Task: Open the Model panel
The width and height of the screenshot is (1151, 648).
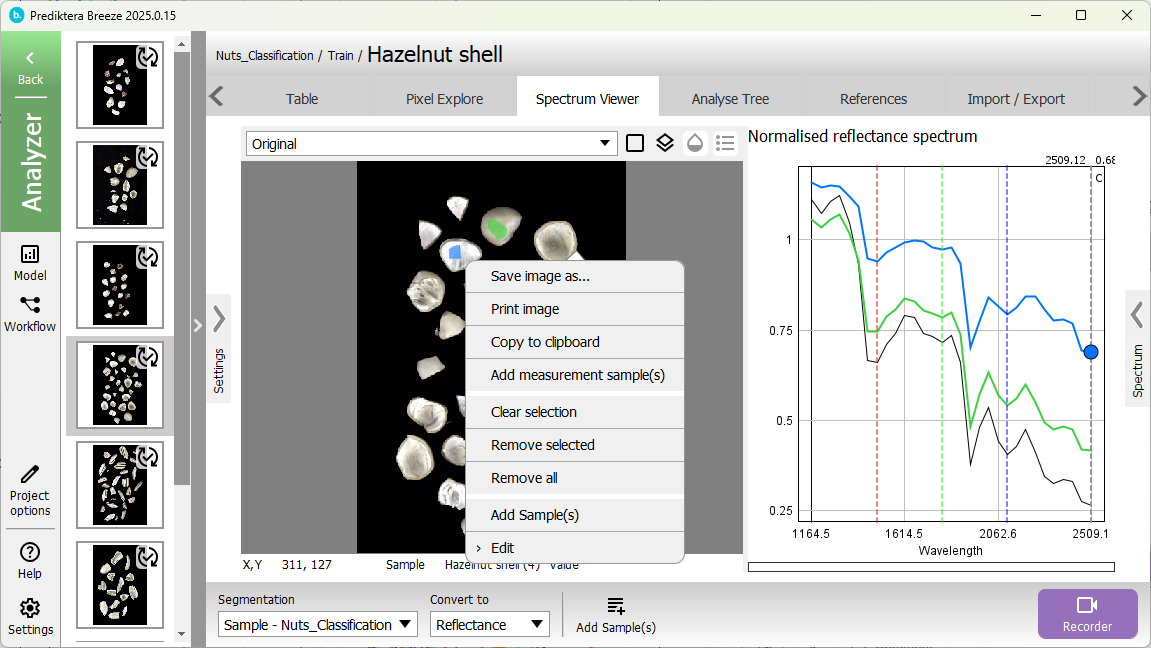Action: [x=30, y=263]
